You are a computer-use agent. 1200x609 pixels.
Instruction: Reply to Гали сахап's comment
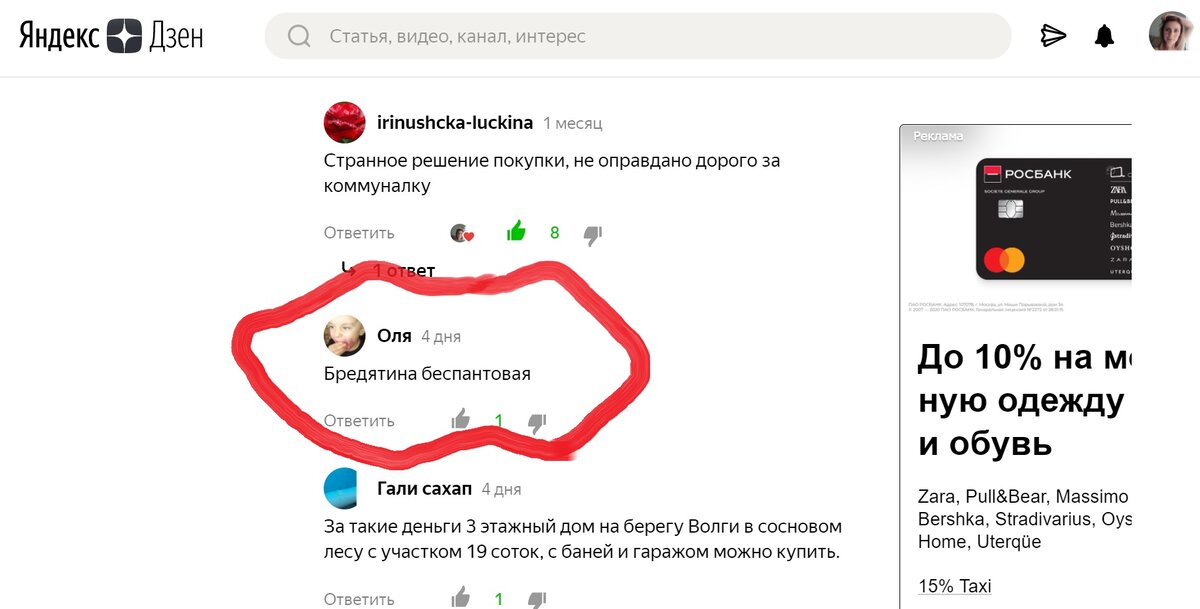tap(359, 599)
